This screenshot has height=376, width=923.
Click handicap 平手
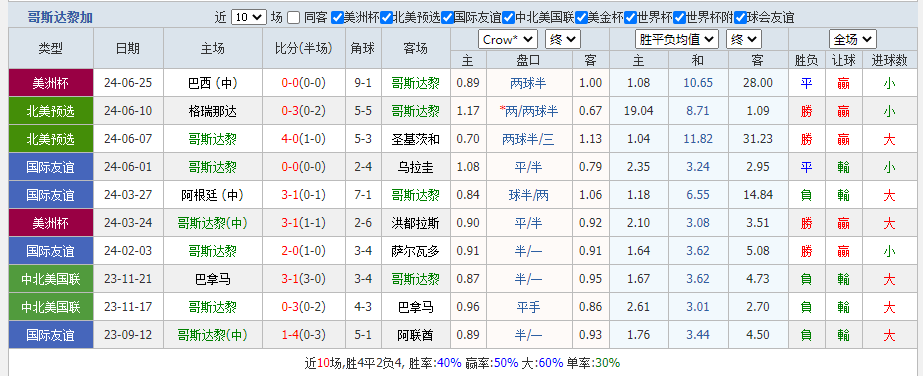coord(528,307)
